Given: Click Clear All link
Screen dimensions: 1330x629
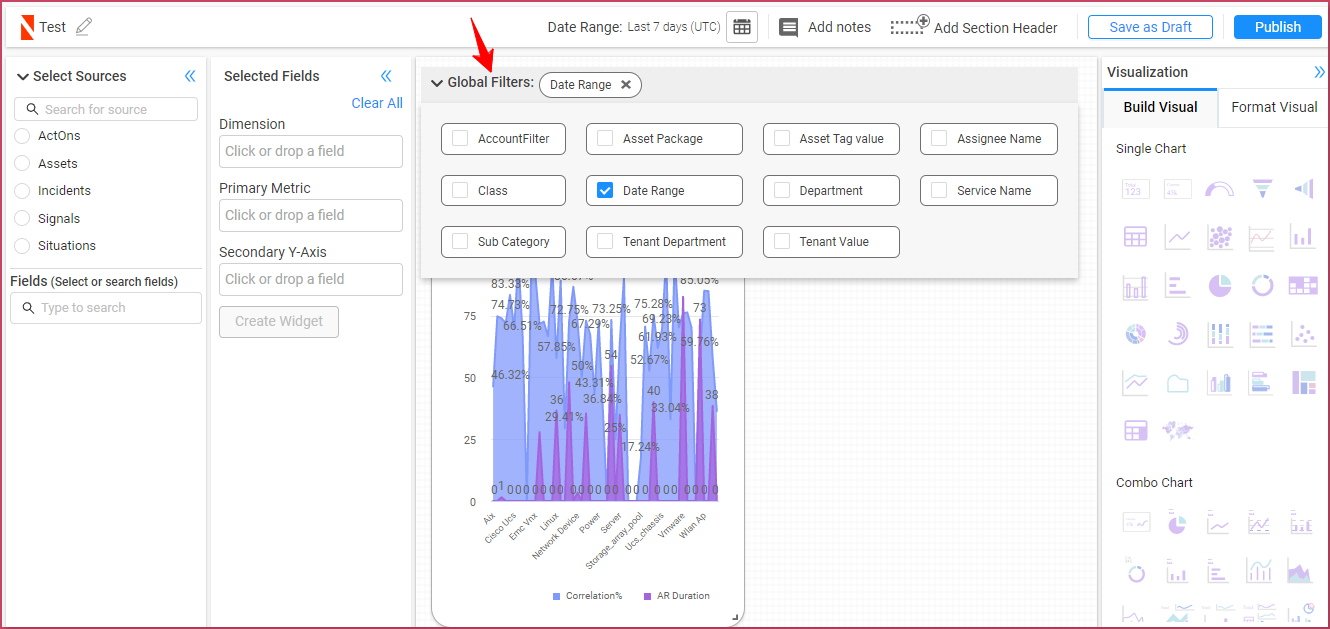Looking at the screenshot, I should 377,103.
